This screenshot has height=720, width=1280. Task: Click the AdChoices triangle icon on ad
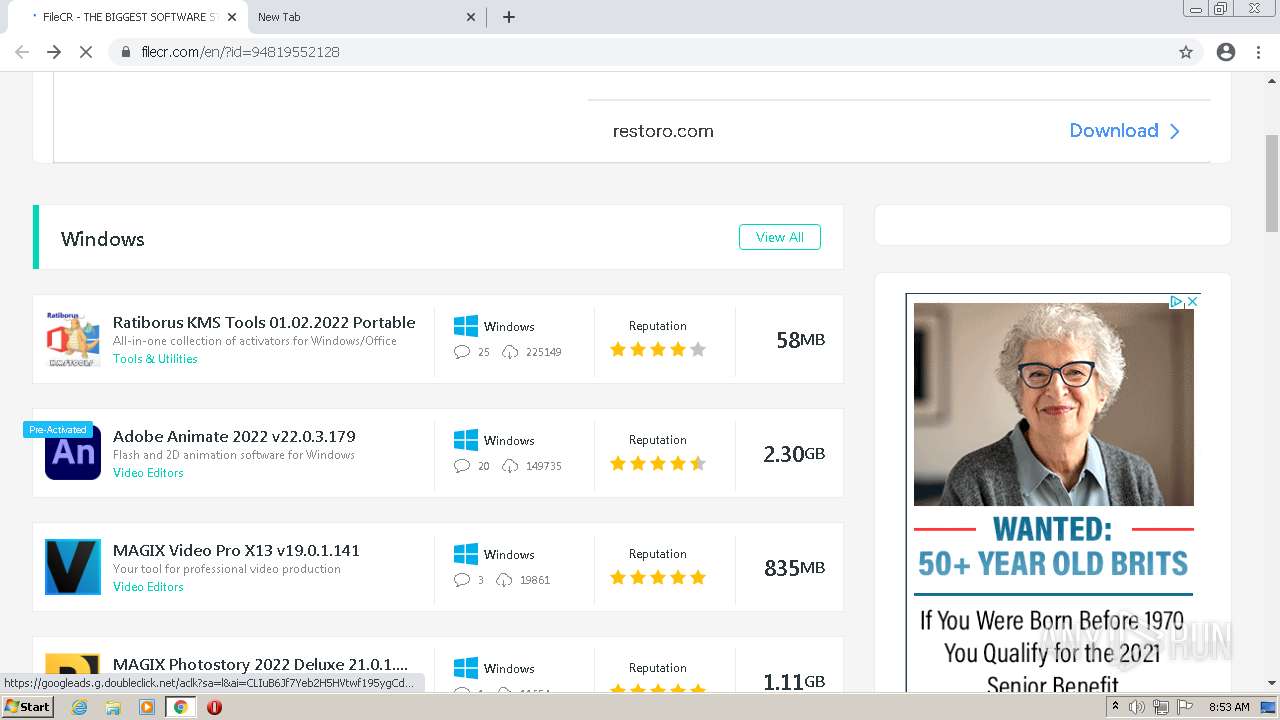pos(1177,301)
